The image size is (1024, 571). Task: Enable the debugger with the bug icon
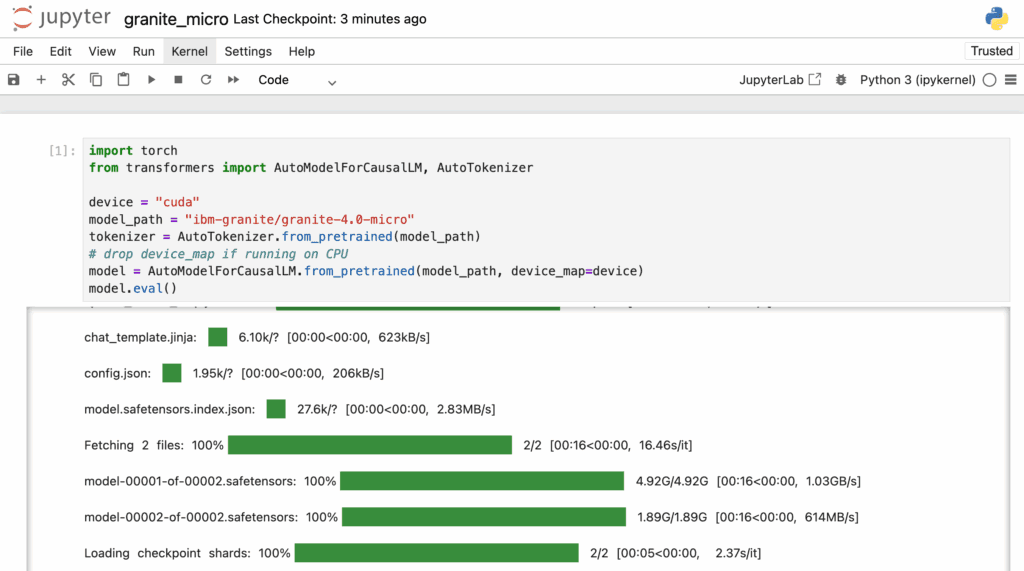tap(841, 80)
